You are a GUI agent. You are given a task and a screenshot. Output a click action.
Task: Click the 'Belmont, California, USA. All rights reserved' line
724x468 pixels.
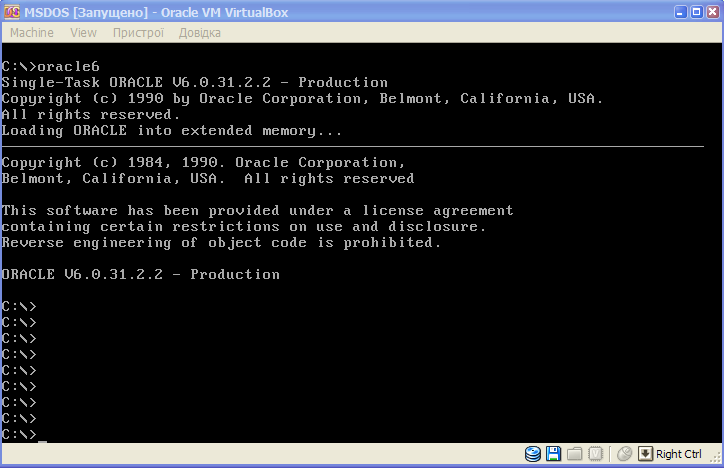pyautogui.click(x=208, y=179)
